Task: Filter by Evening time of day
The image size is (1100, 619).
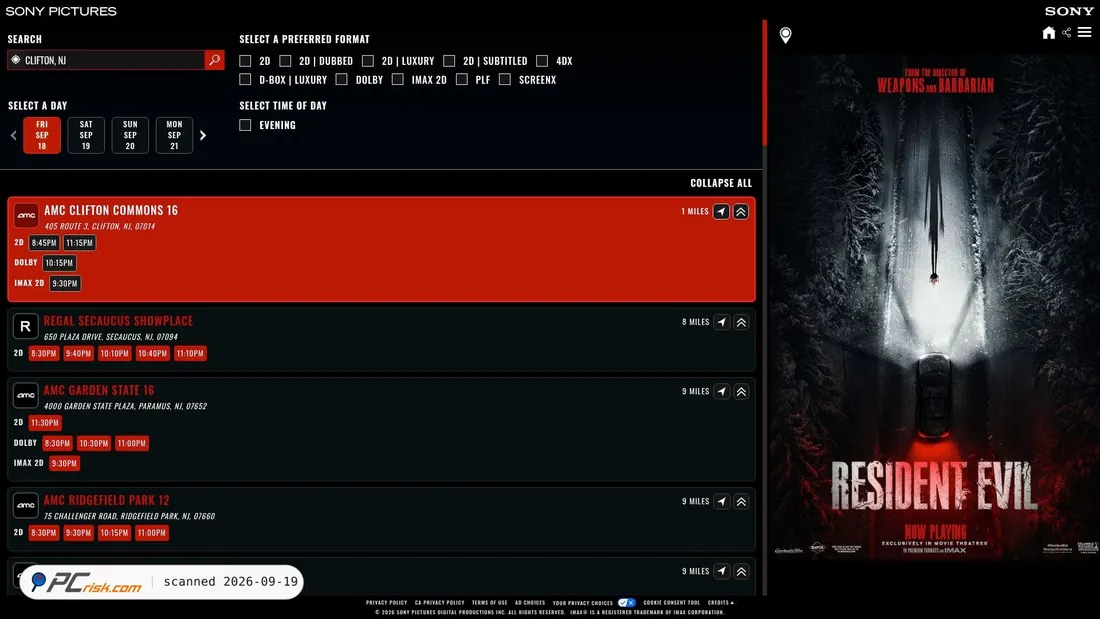Action: coord(245,125)
